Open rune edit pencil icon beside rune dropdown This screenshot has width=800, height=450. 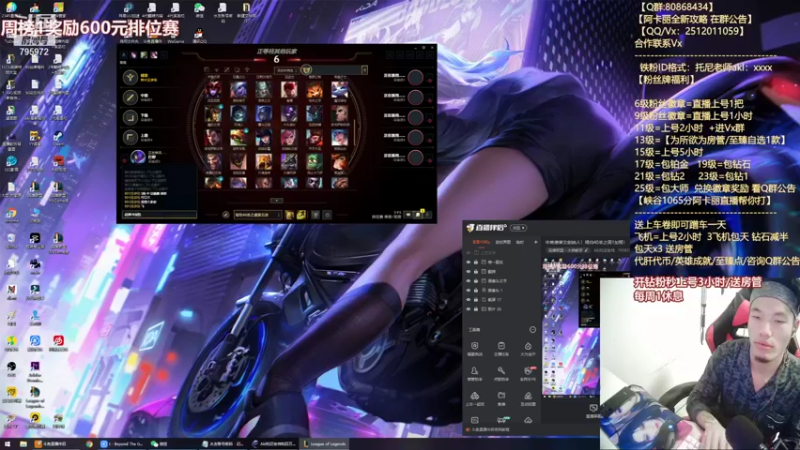[x=226, y=215]
